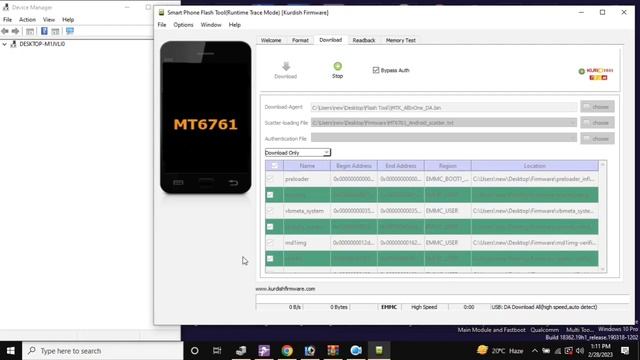Click the network icon in the system tray
Viewport: 640px width, 360px height.
coord(558,351)
